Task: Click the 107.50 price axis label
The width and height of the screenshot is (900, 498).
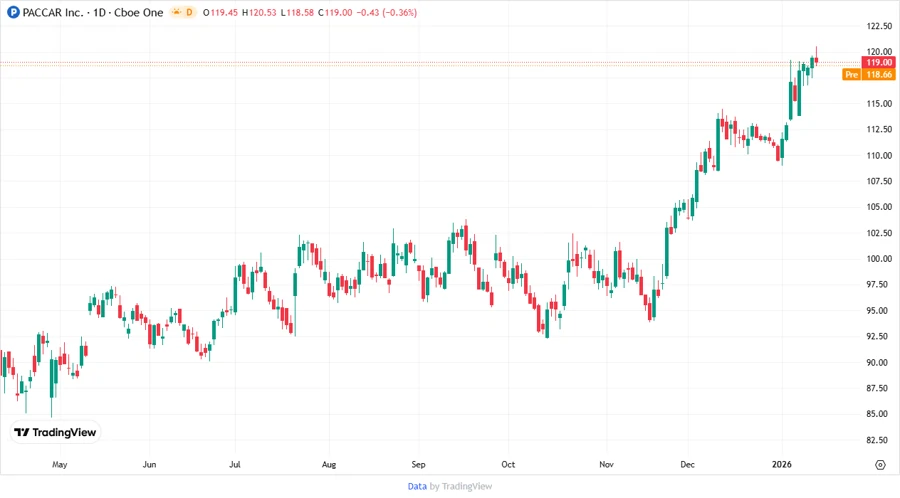Action: (879, 181)
